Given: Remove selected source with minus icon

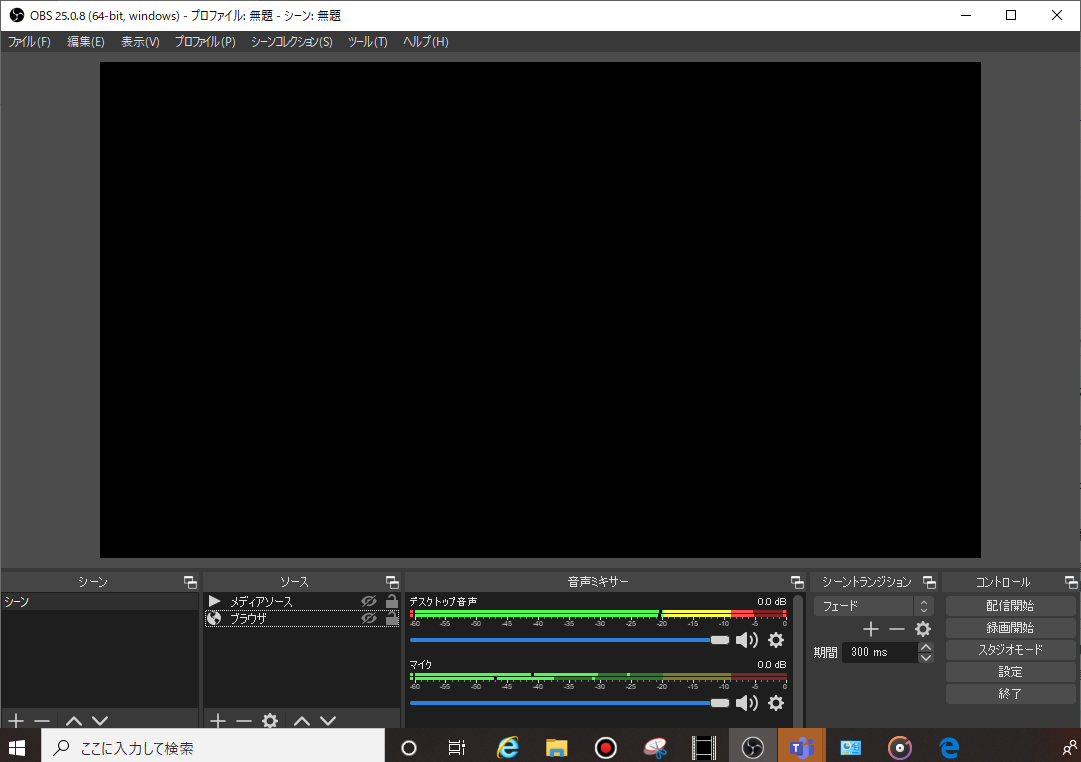Looking at the screenshot, I should coord(243,721).
